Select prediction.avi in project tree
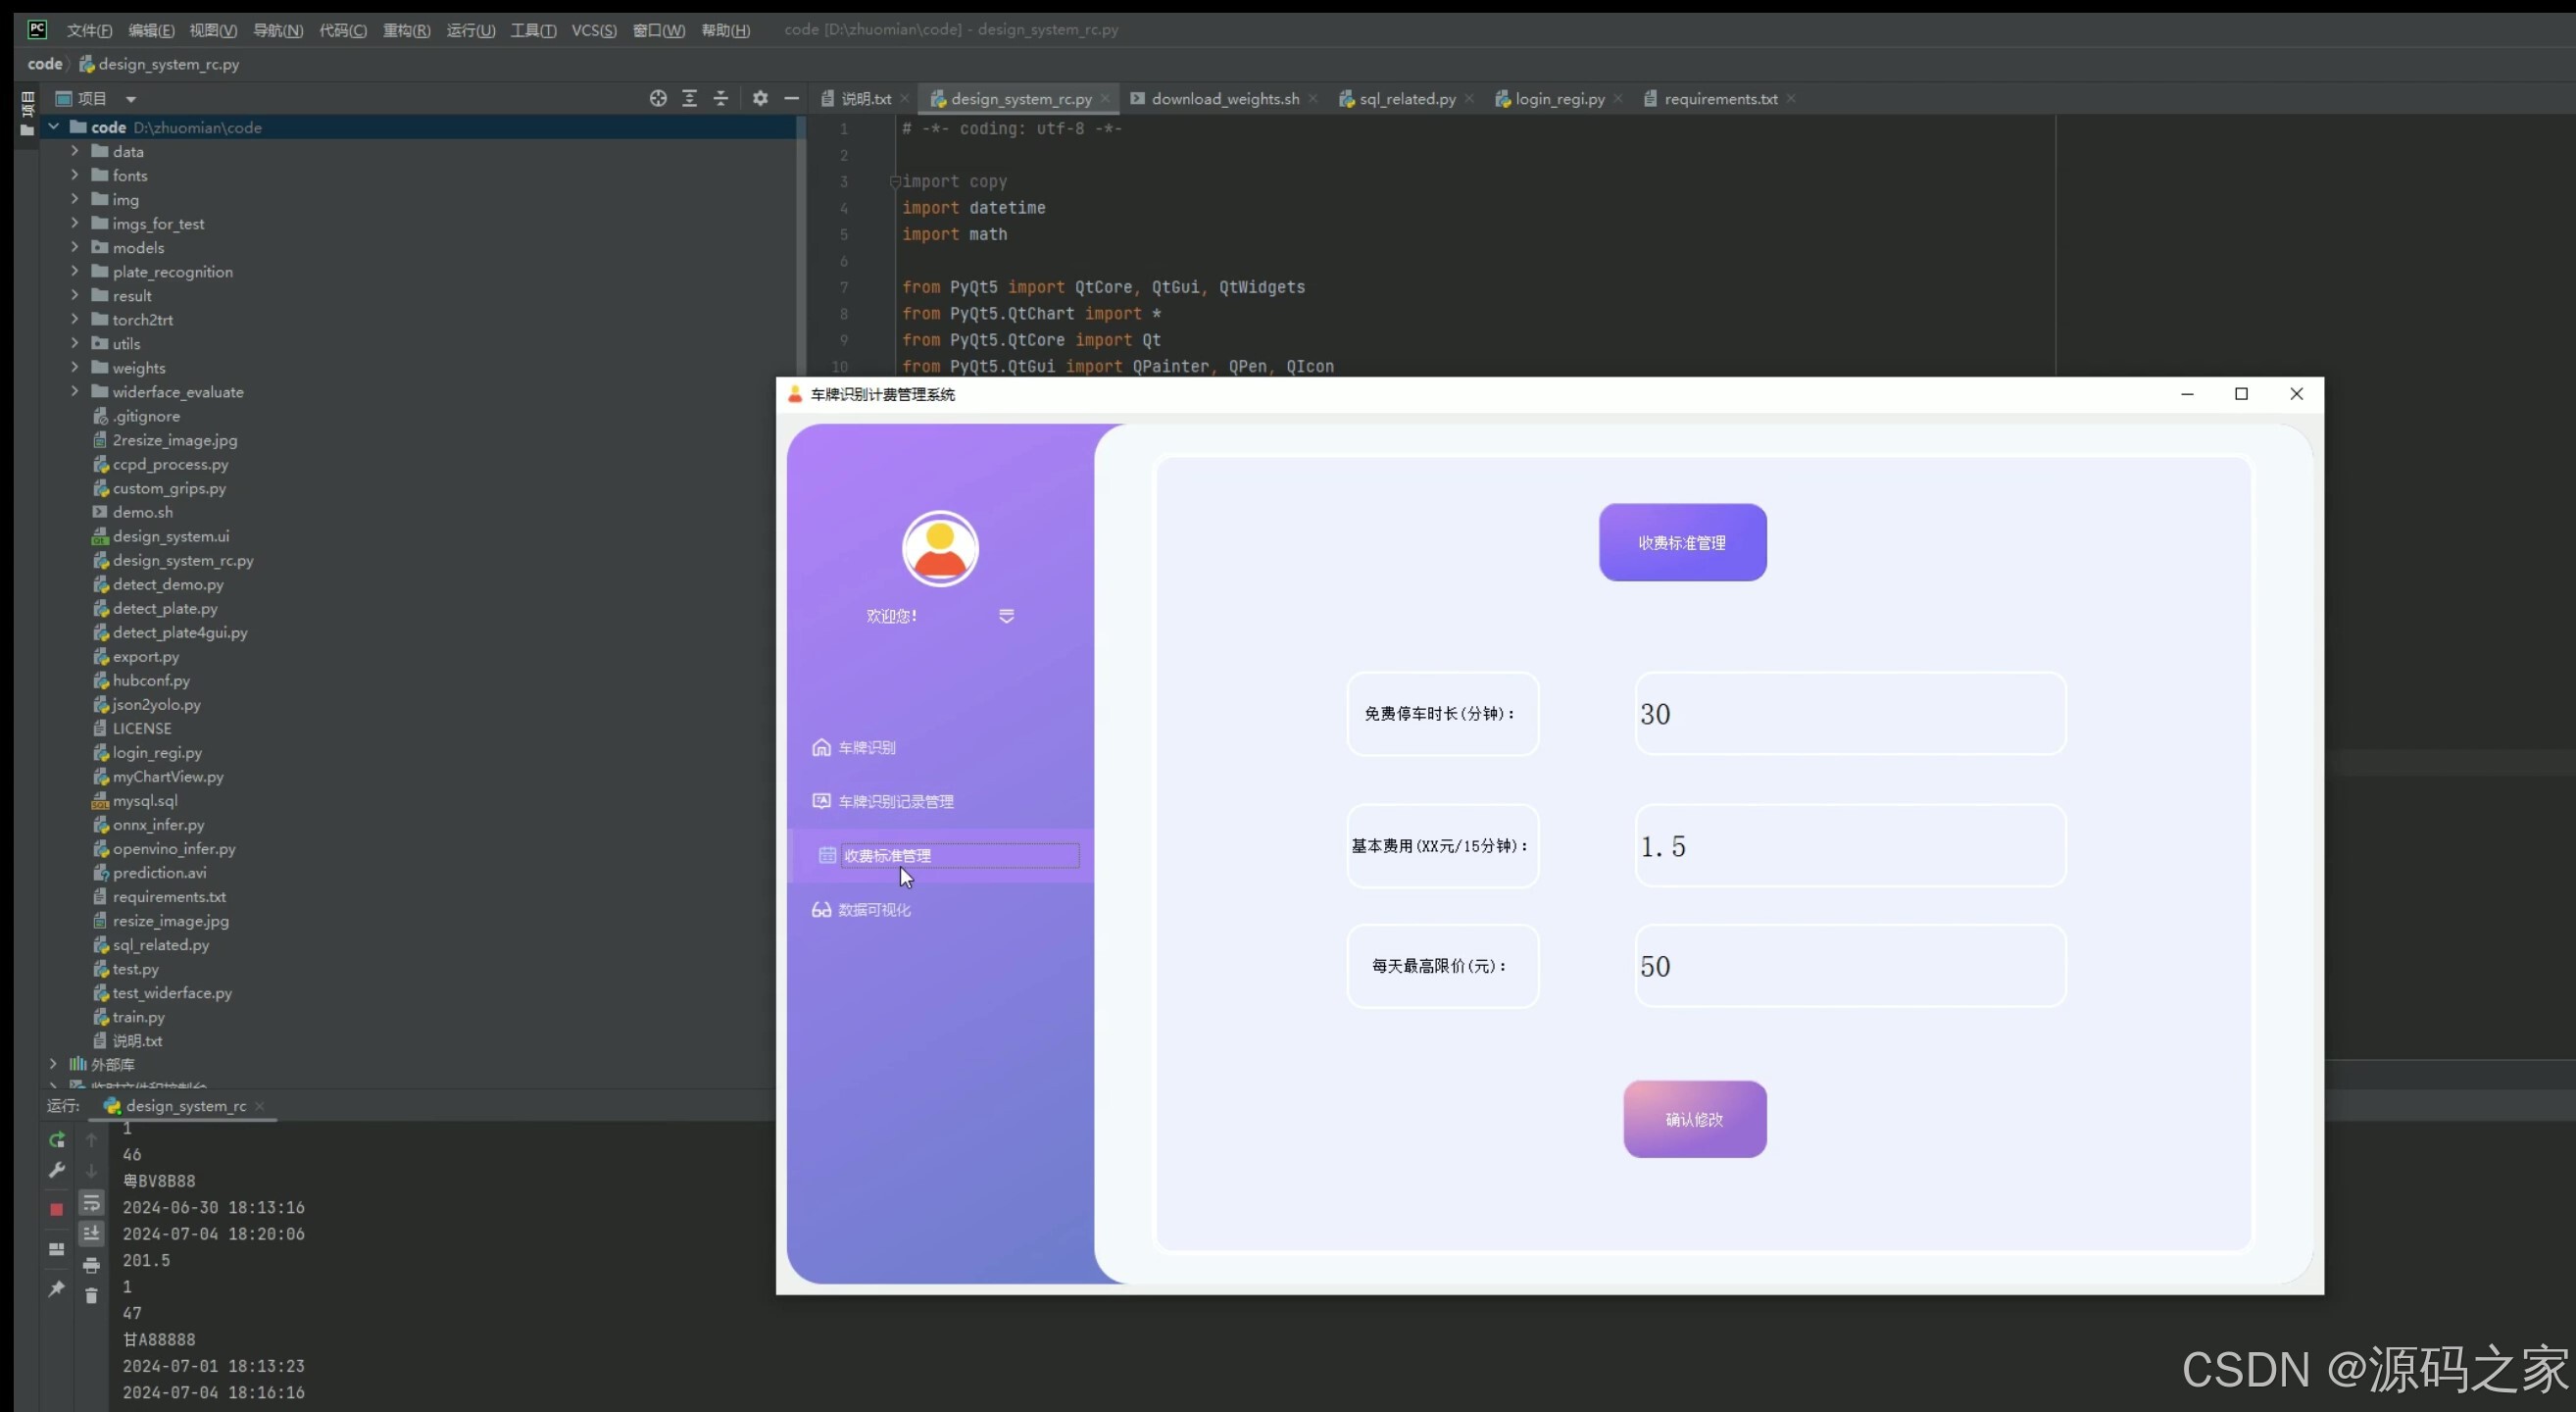The image size is (2576, 1412). [159, 872]
